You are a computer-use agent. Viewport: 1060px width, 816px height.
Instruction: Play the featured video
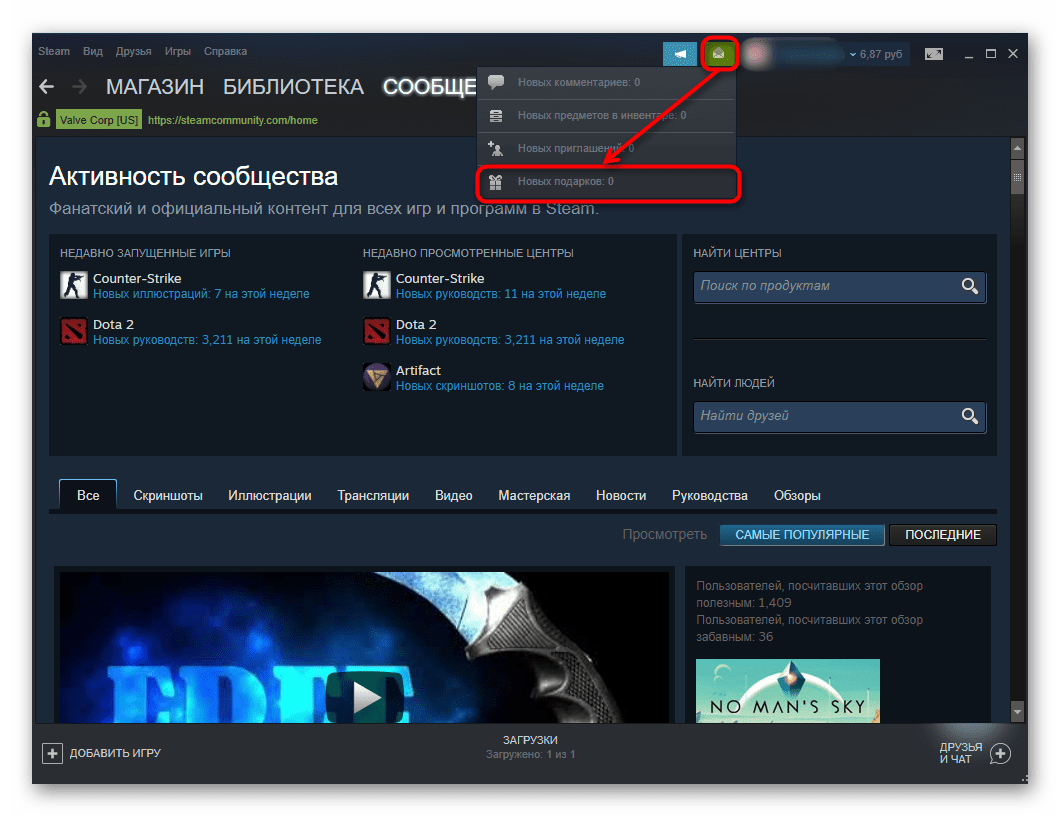365,697
